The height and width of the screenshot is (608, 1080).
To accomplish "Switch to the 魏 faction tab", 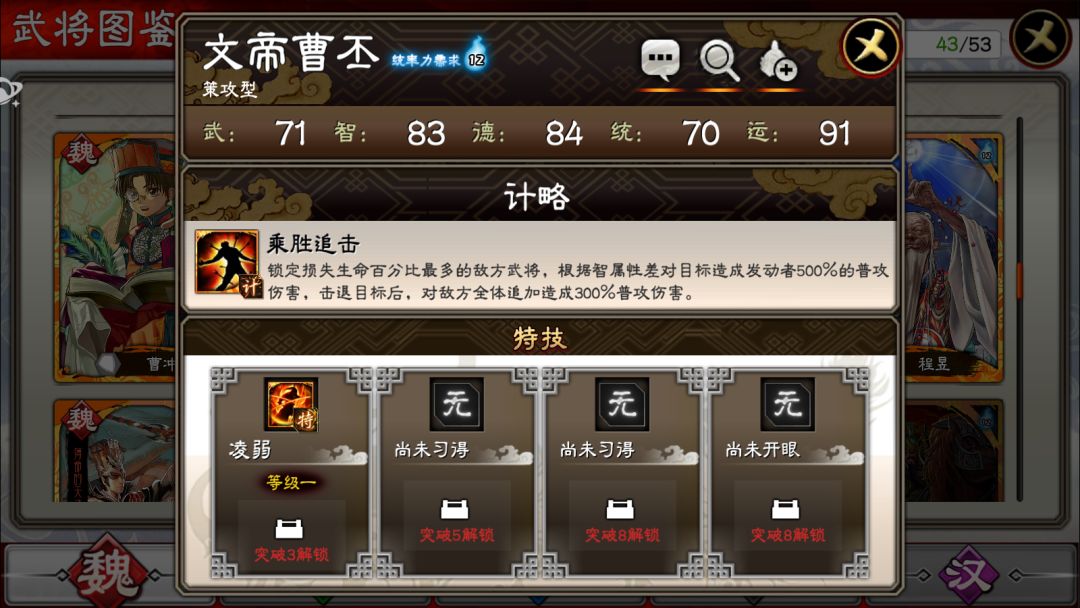I will [x=107, y=573].
